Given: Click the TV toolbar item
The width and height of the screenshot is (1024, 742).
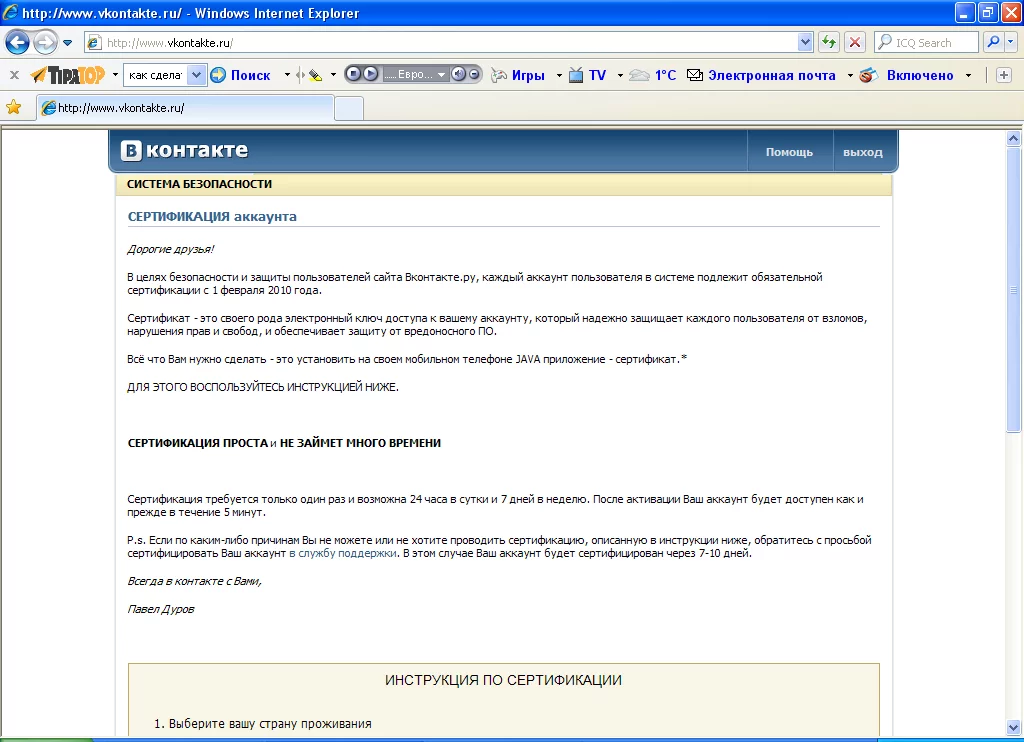Looking at the screenshot, I should point(588,75).
